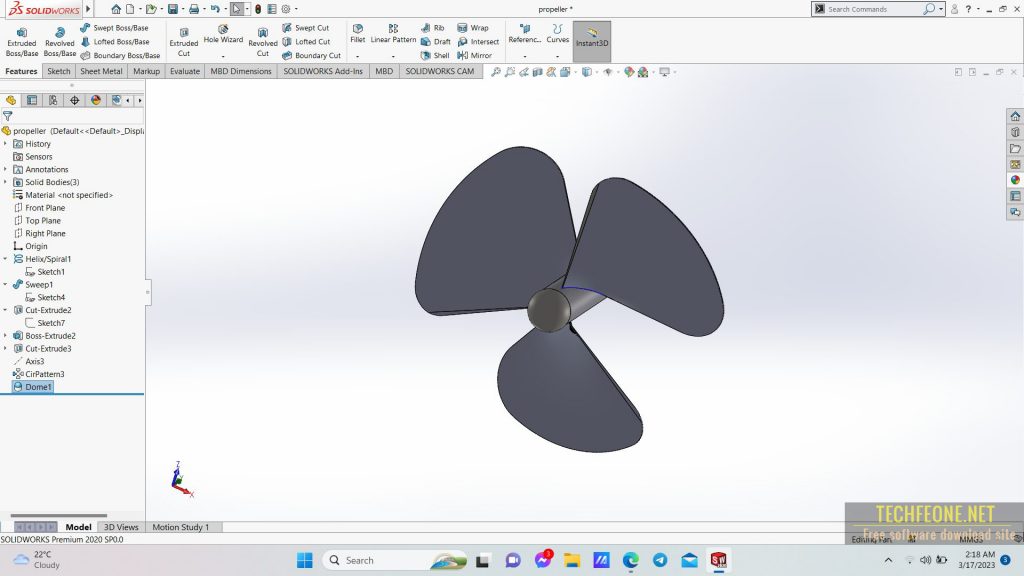Select Boundary Boss/Base tool
The height and width of the screenshot is (576, 1024).
click(x=120, y=56)
